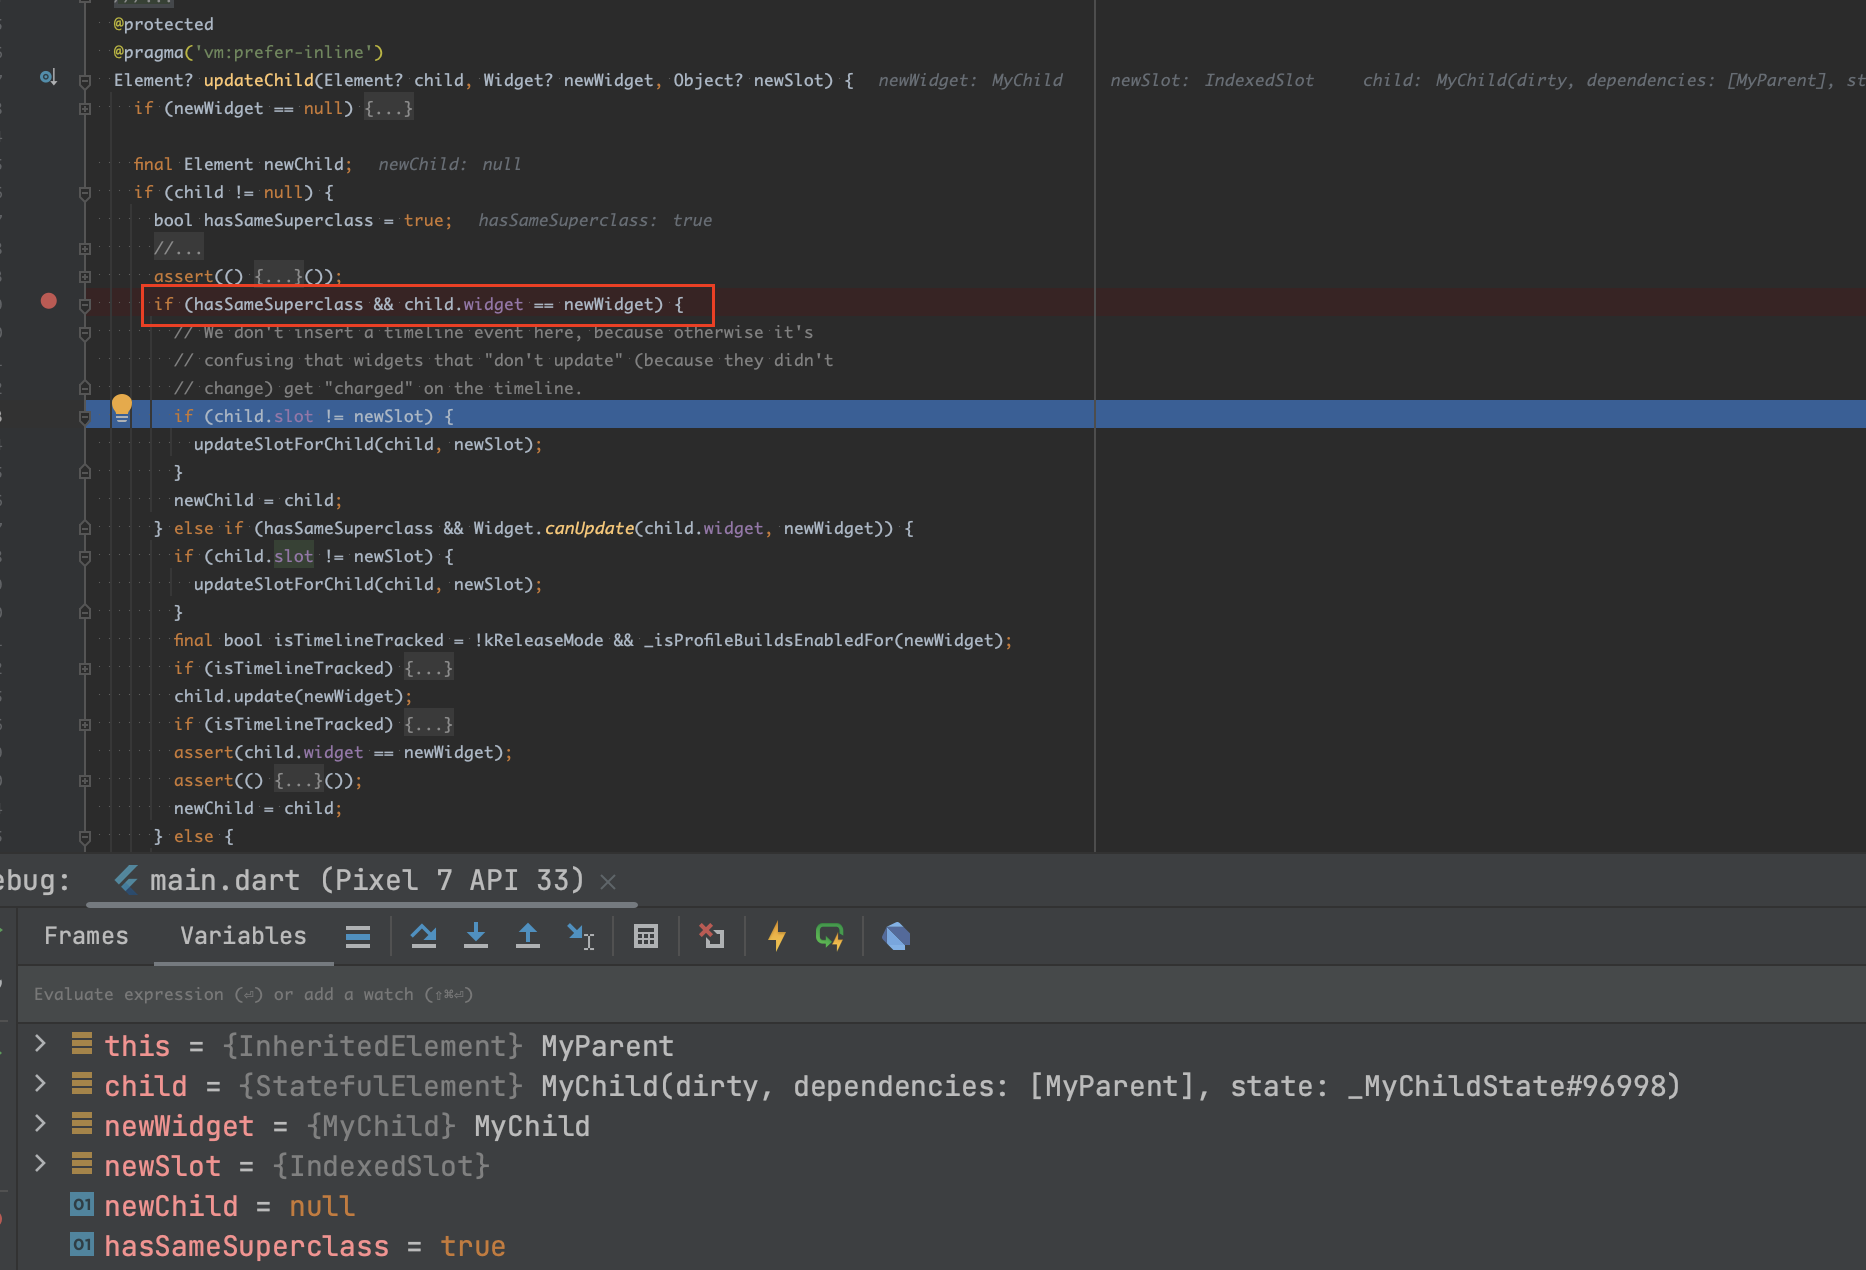The image size is (1866, 1270).
Task: Collapse the 'else if' canUpdate fold marker
Action: [x=85, y=529]
